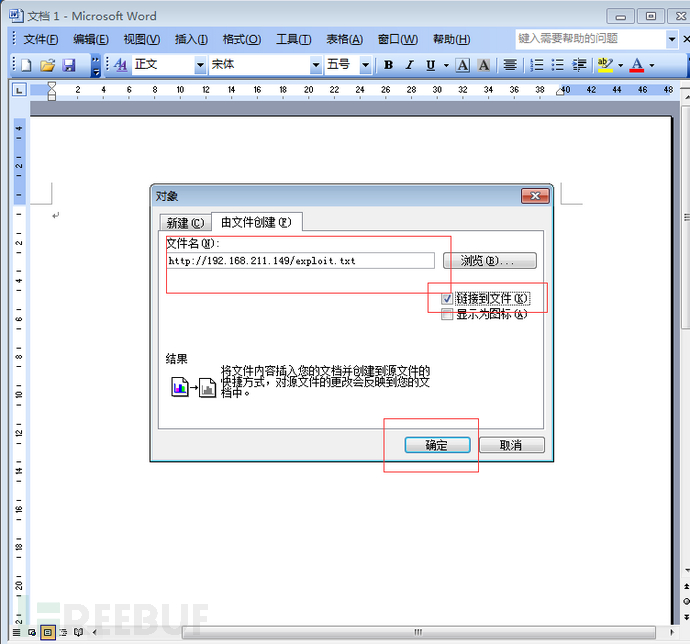Open the 视图(V) menu
Image resolution: width=690 pixels, height=644 pixels.
click(142, 40)
